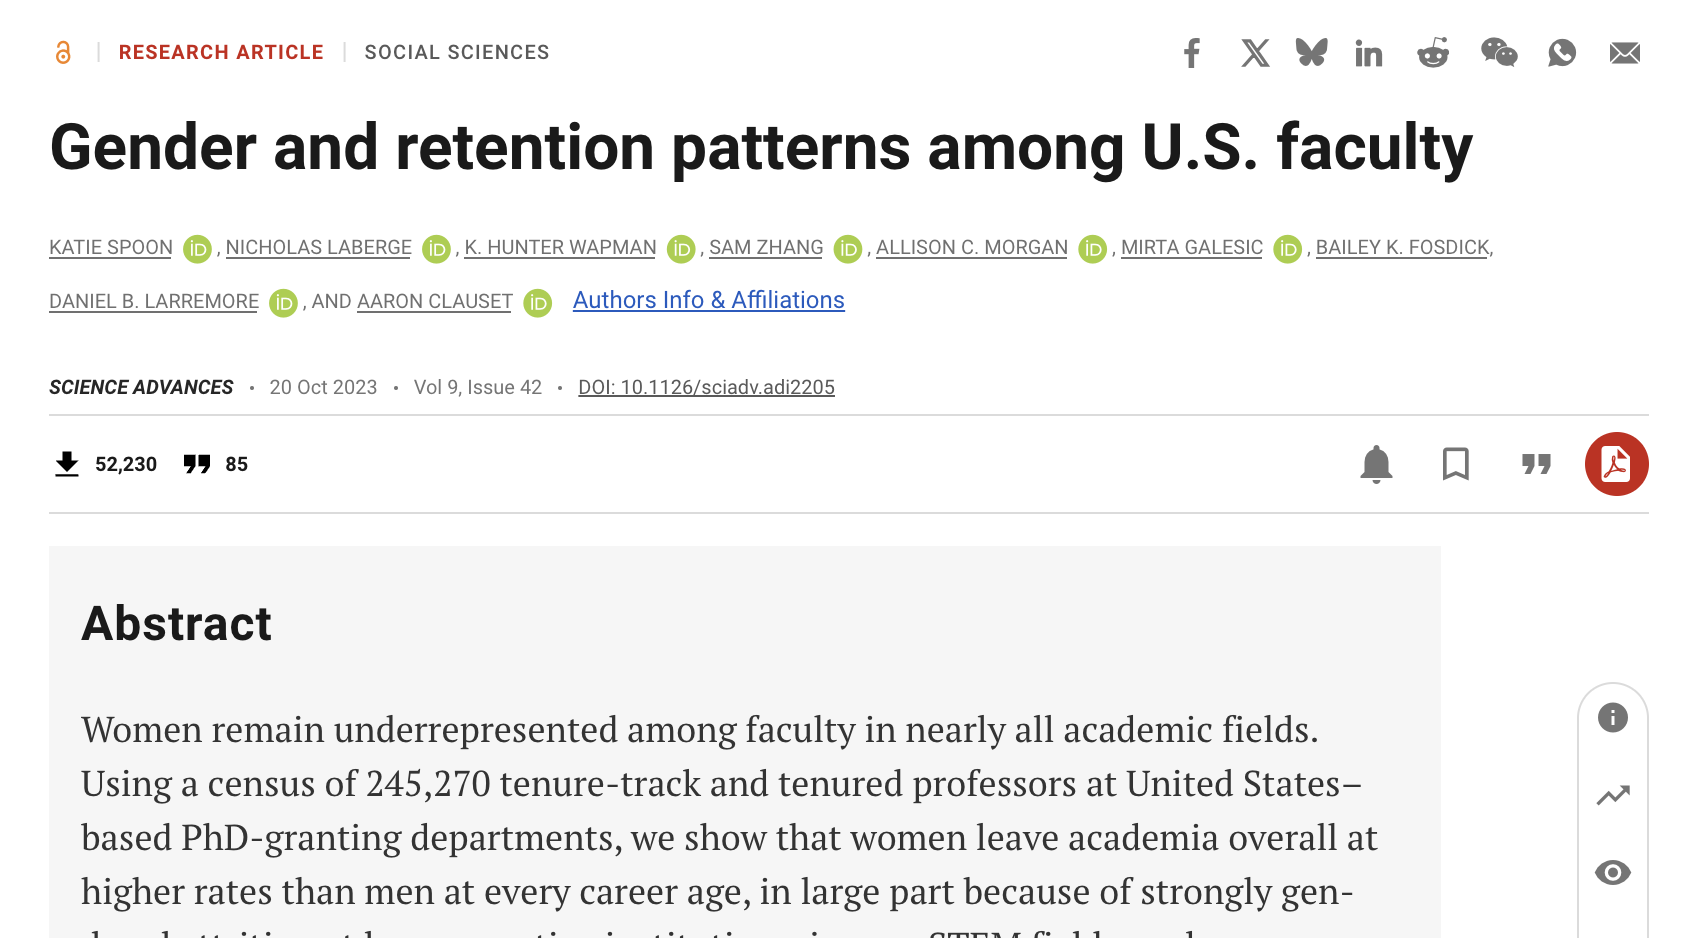Share article on Reddit
The width and height of the screenshot is (1682, 938).
point(1433,53)
